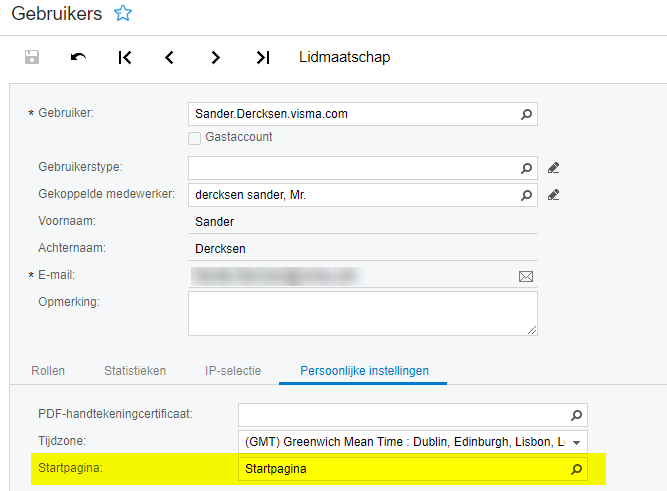Expand the Tijdzone dropdown arrow

[x=576, y=442]
